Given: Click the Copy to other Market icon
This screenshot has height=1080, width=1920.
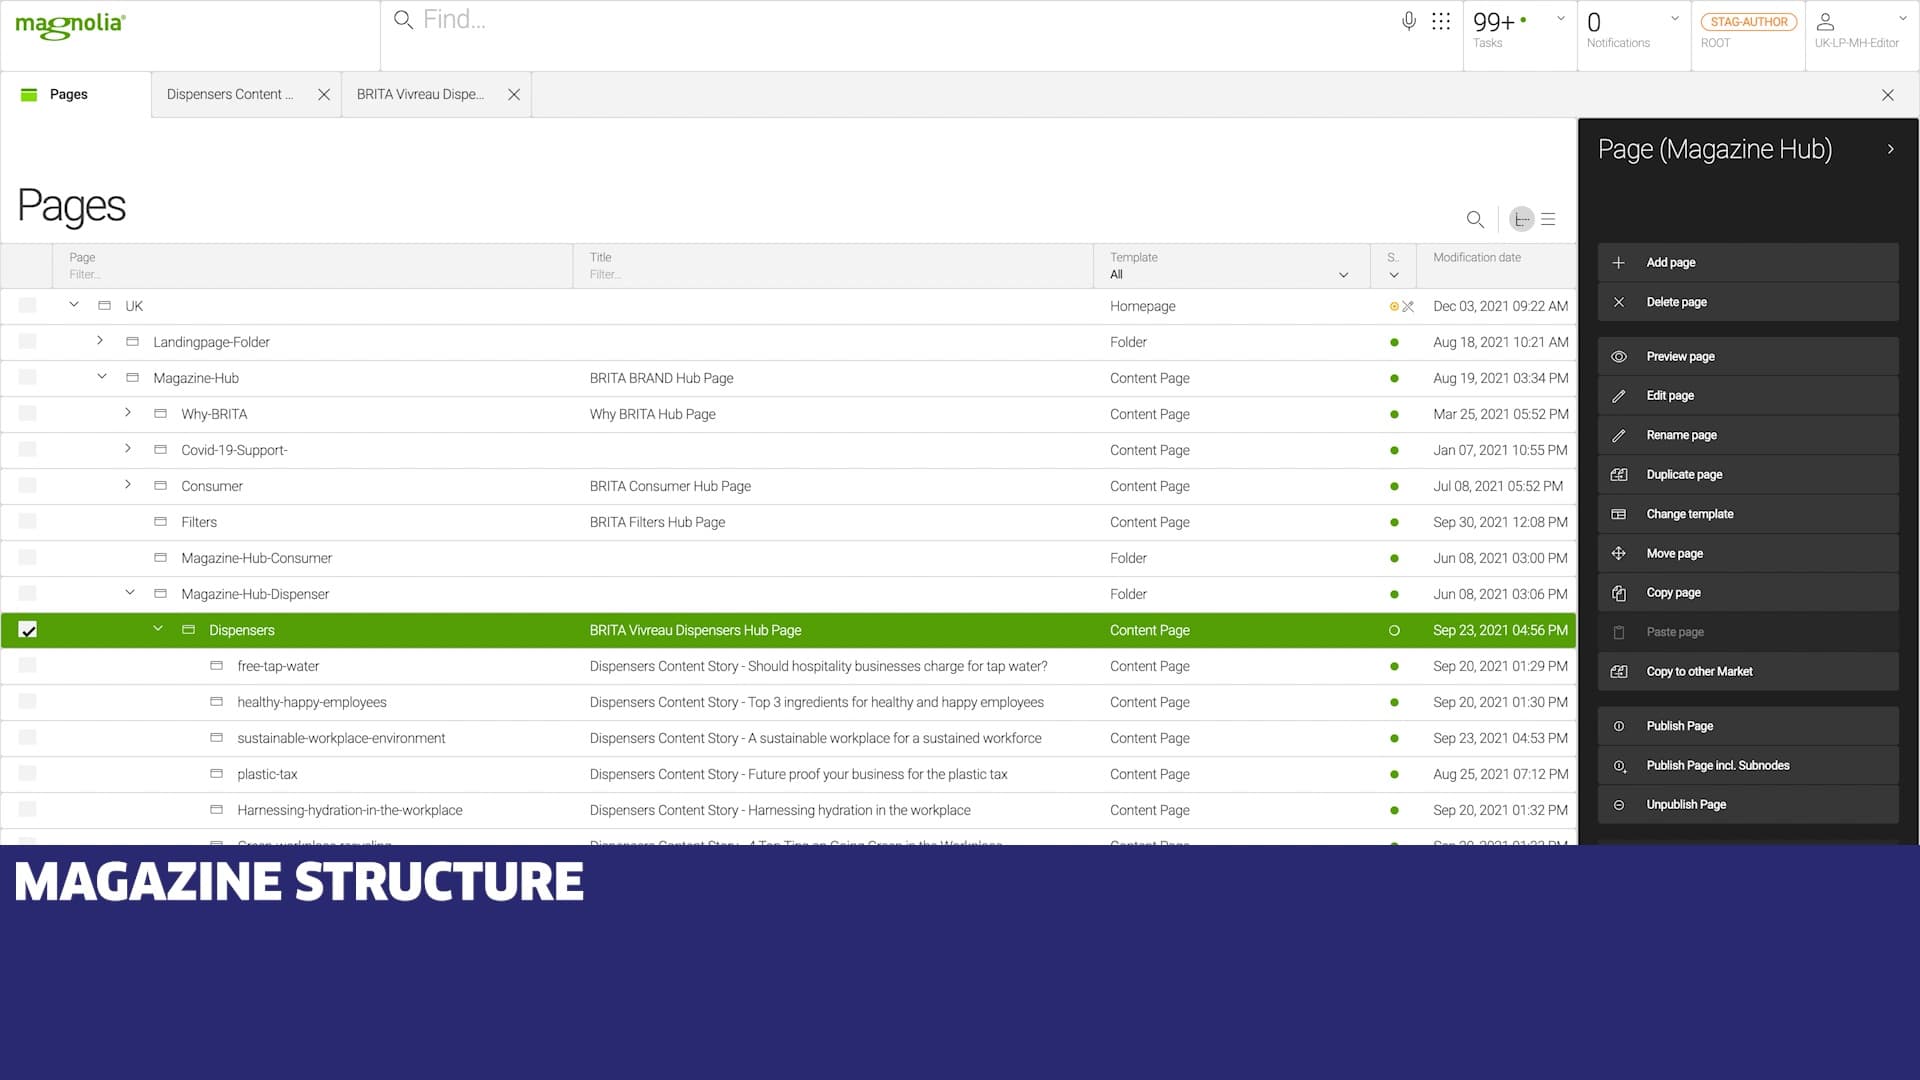Looking at the screenshot, I should pyautogui.click(x=1619, y=671).
